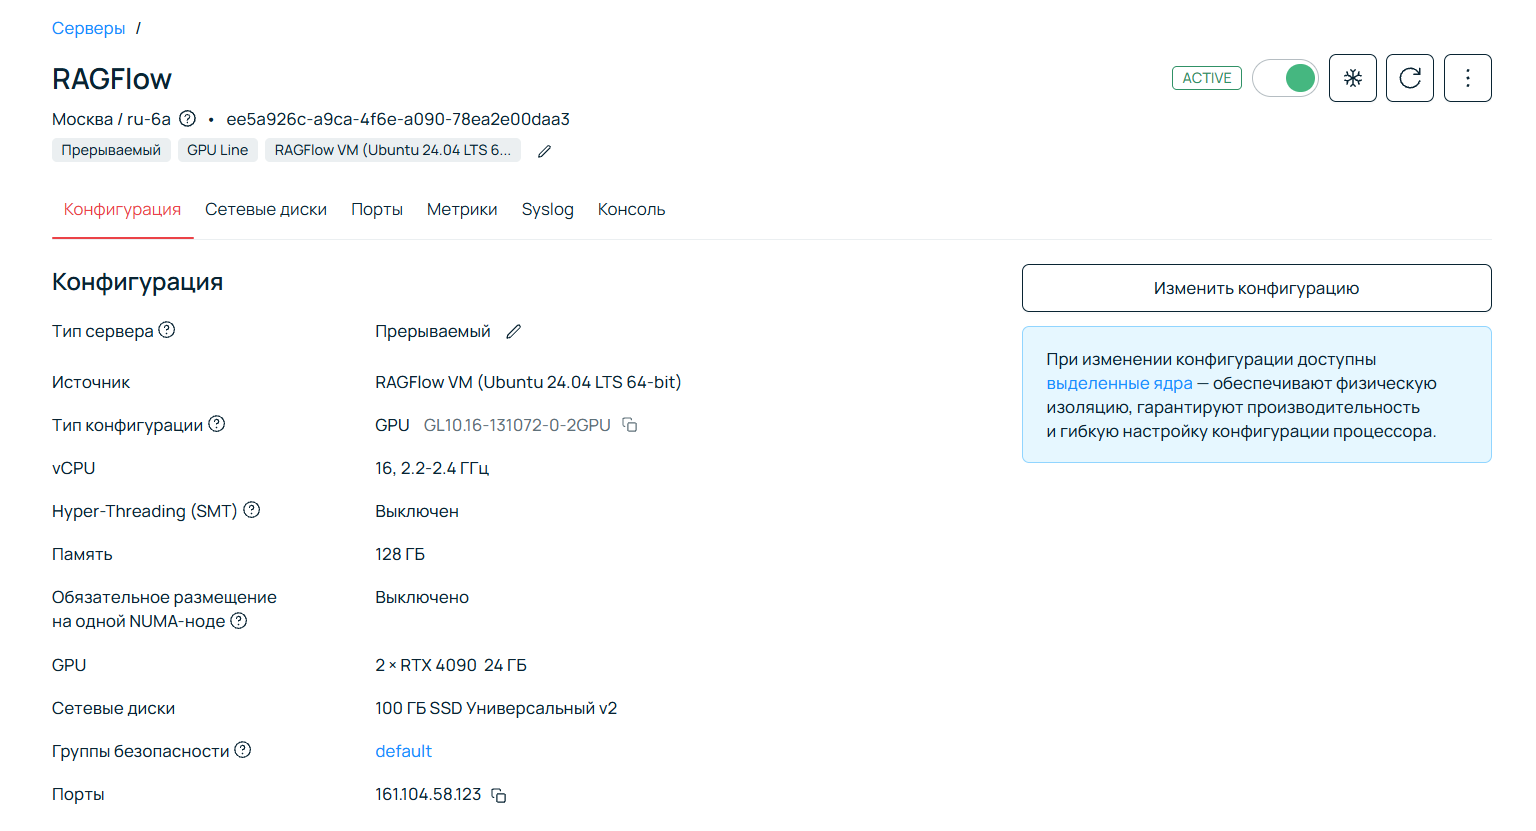Viewport: 1536px width, 831px height.
Task: Click the memory value 128 ГБ
Action: click(400, 554)
